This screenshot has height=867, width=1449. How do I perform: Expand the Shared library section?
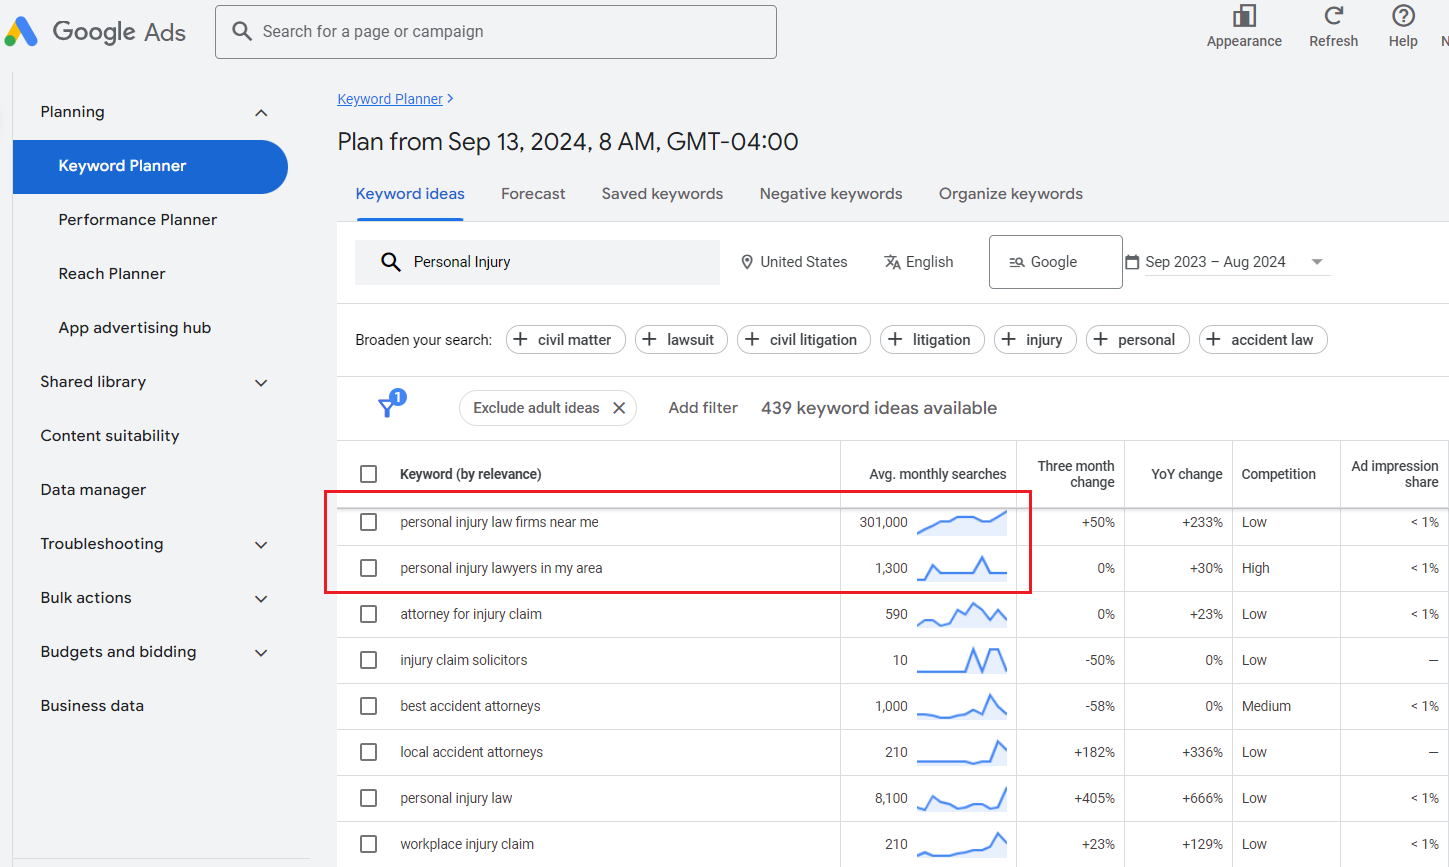(x=260, y=382)
